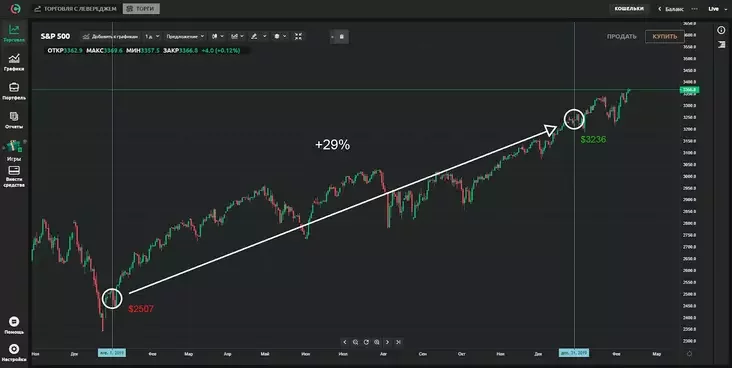This screenshot has height=368, width=732.
Task: Switch to ТОРГОВЛЯ С ЛЕВЕРЕДЖЕМ tab
Action: 75,9
